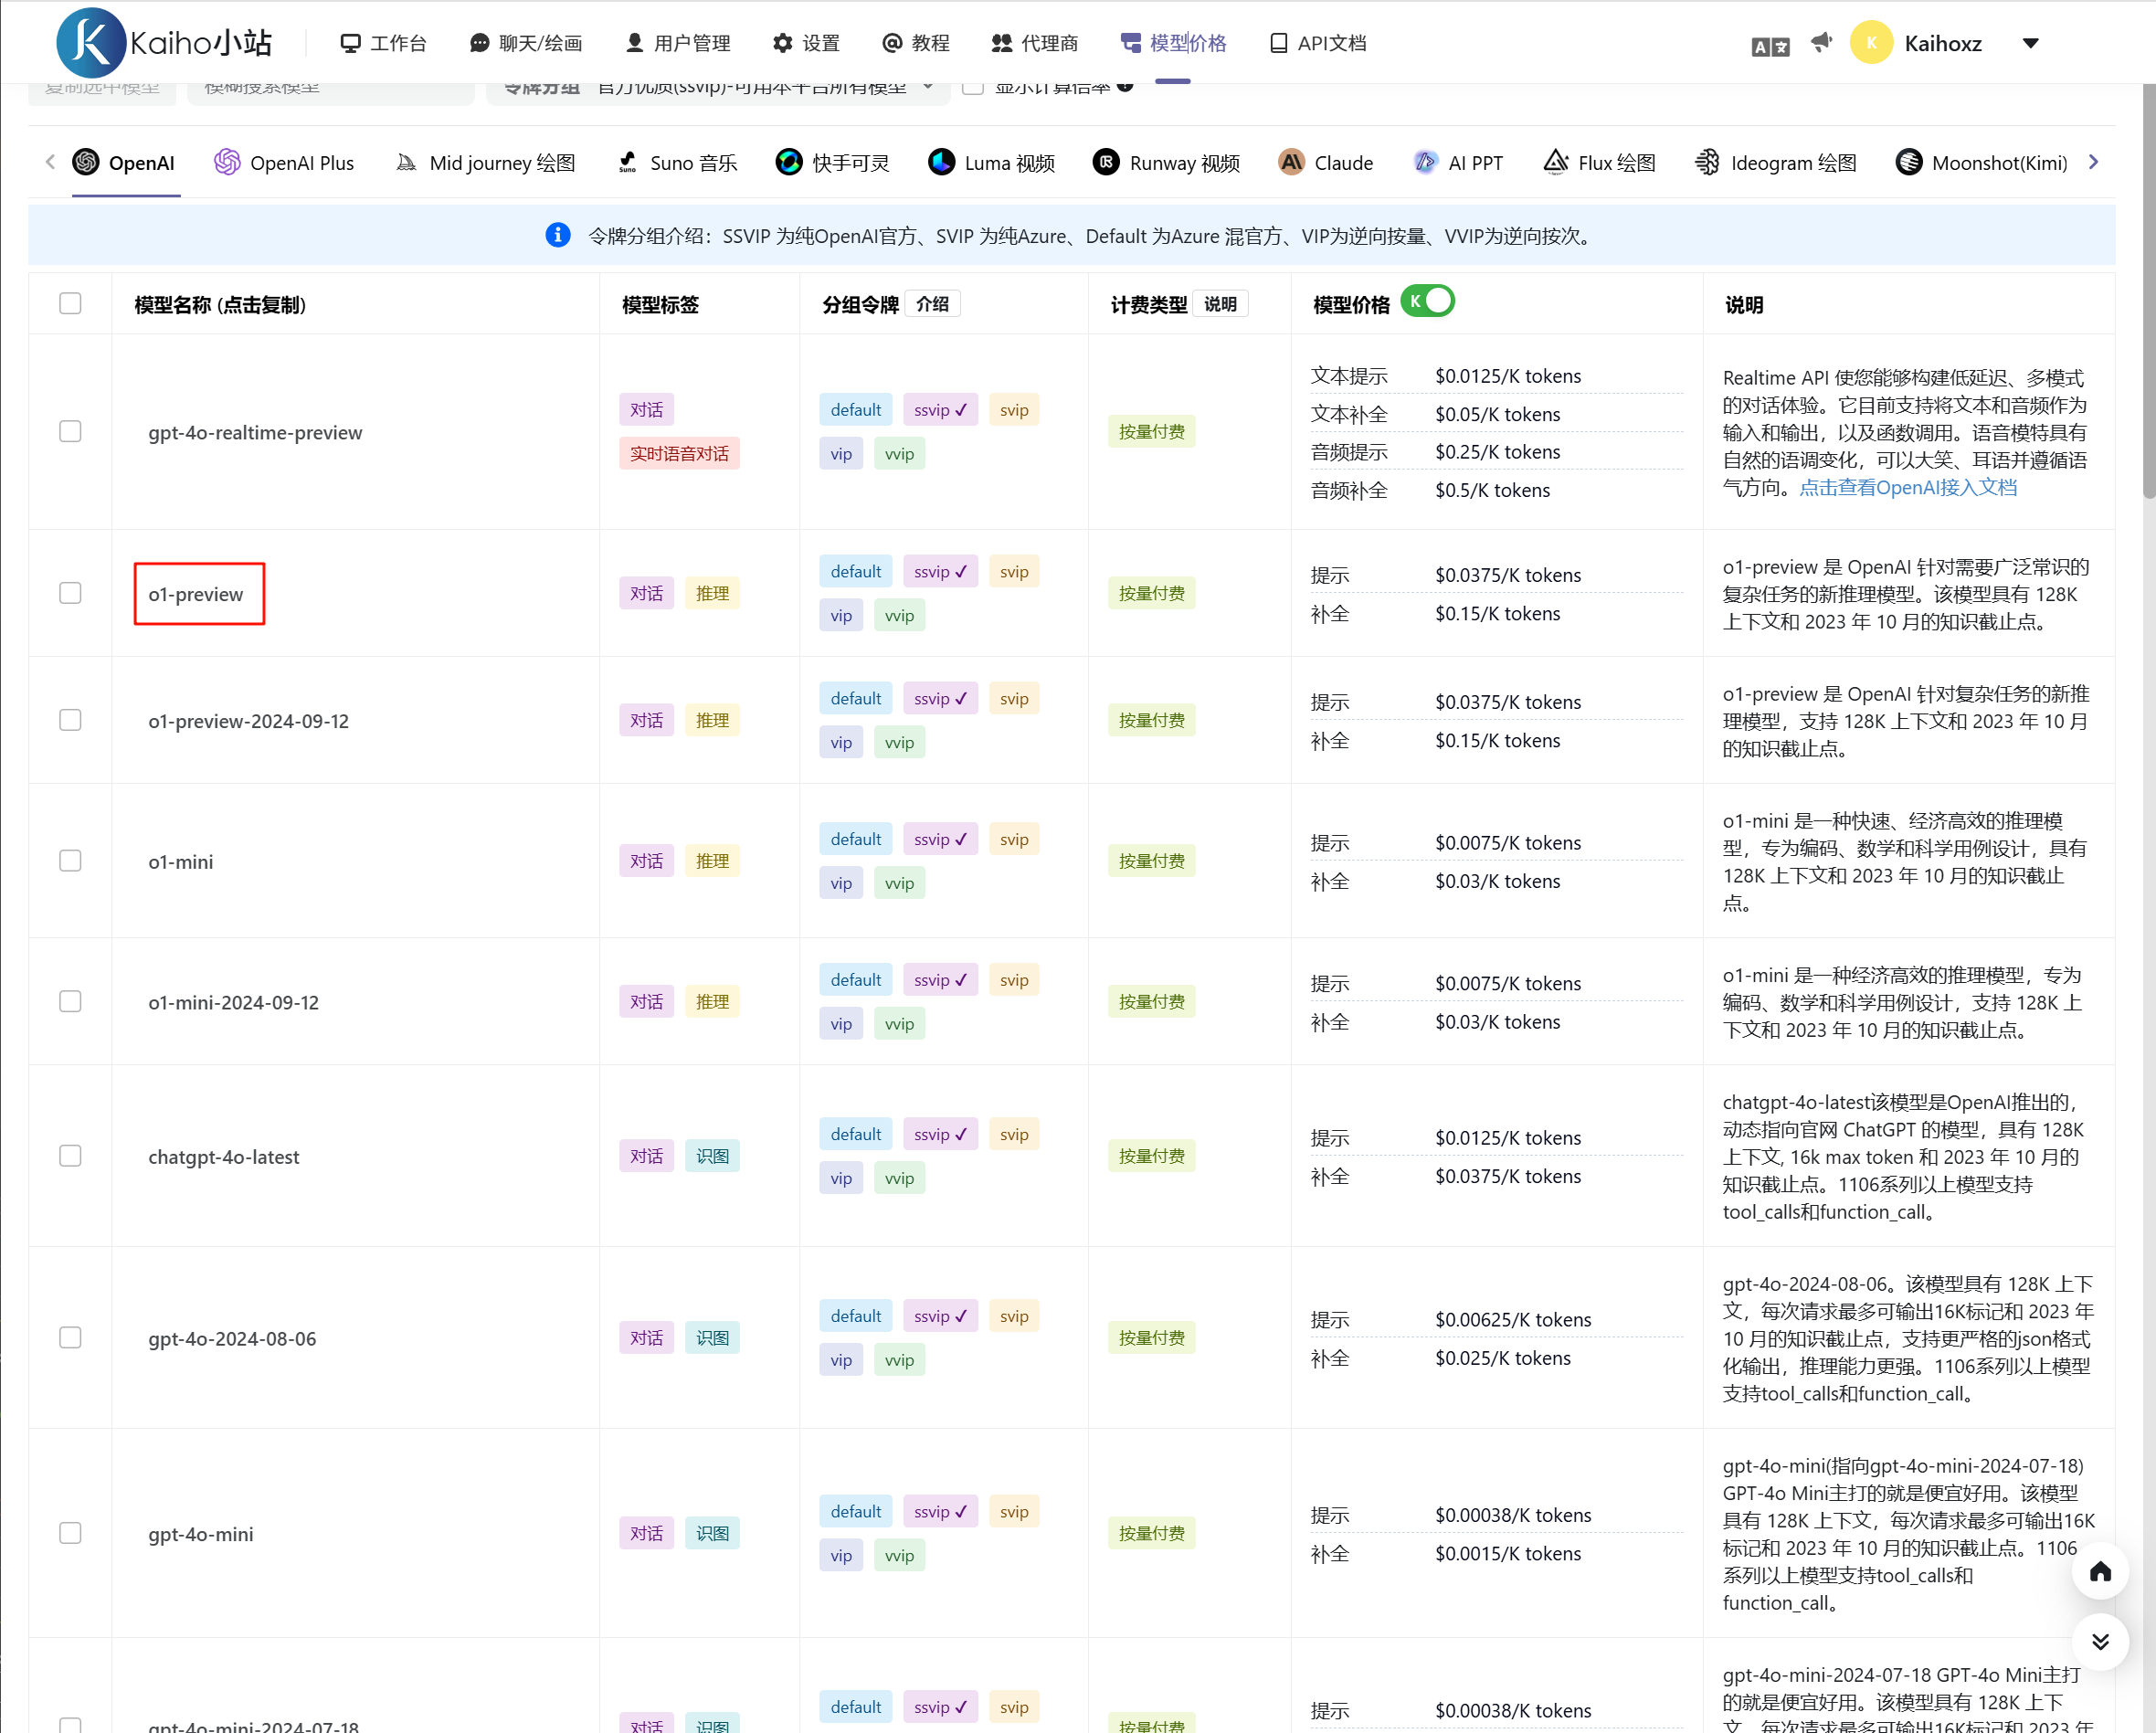This screenshot has height=1733, width=2156.
Task: Open the 代理商 menu item
Action: click(1035, 43)
